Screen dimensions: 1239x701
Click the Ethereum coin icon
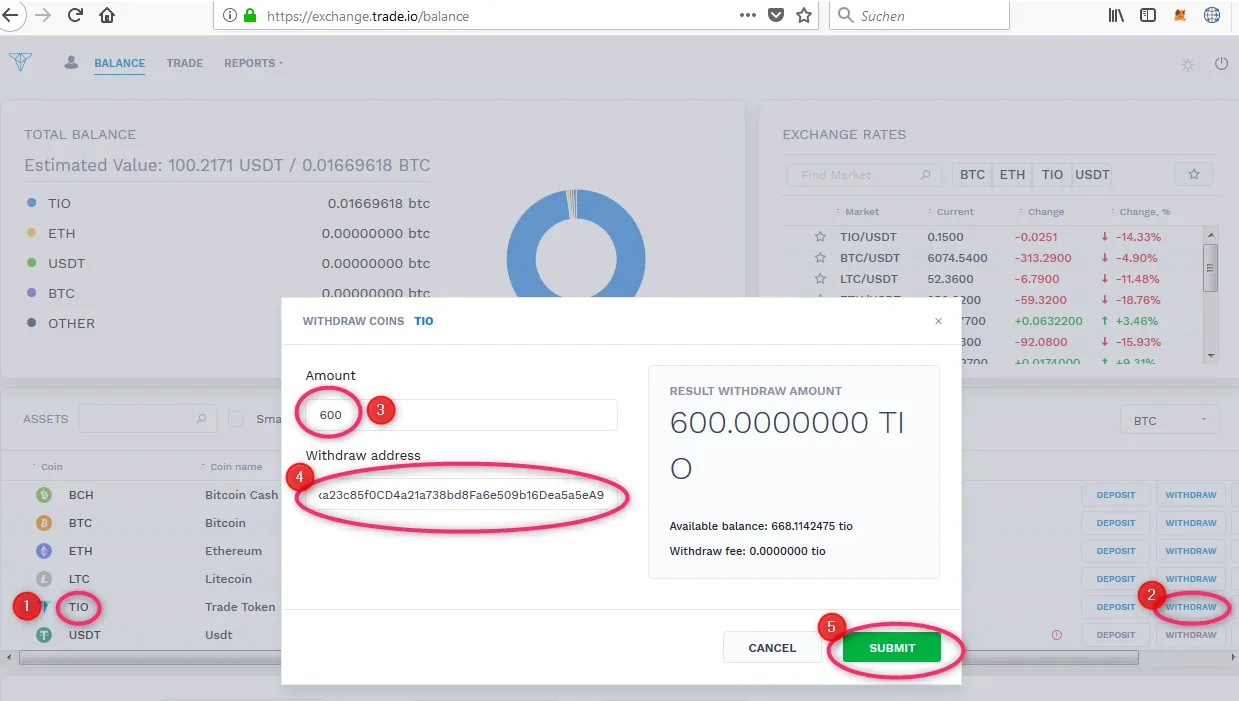tap(43, 551)
